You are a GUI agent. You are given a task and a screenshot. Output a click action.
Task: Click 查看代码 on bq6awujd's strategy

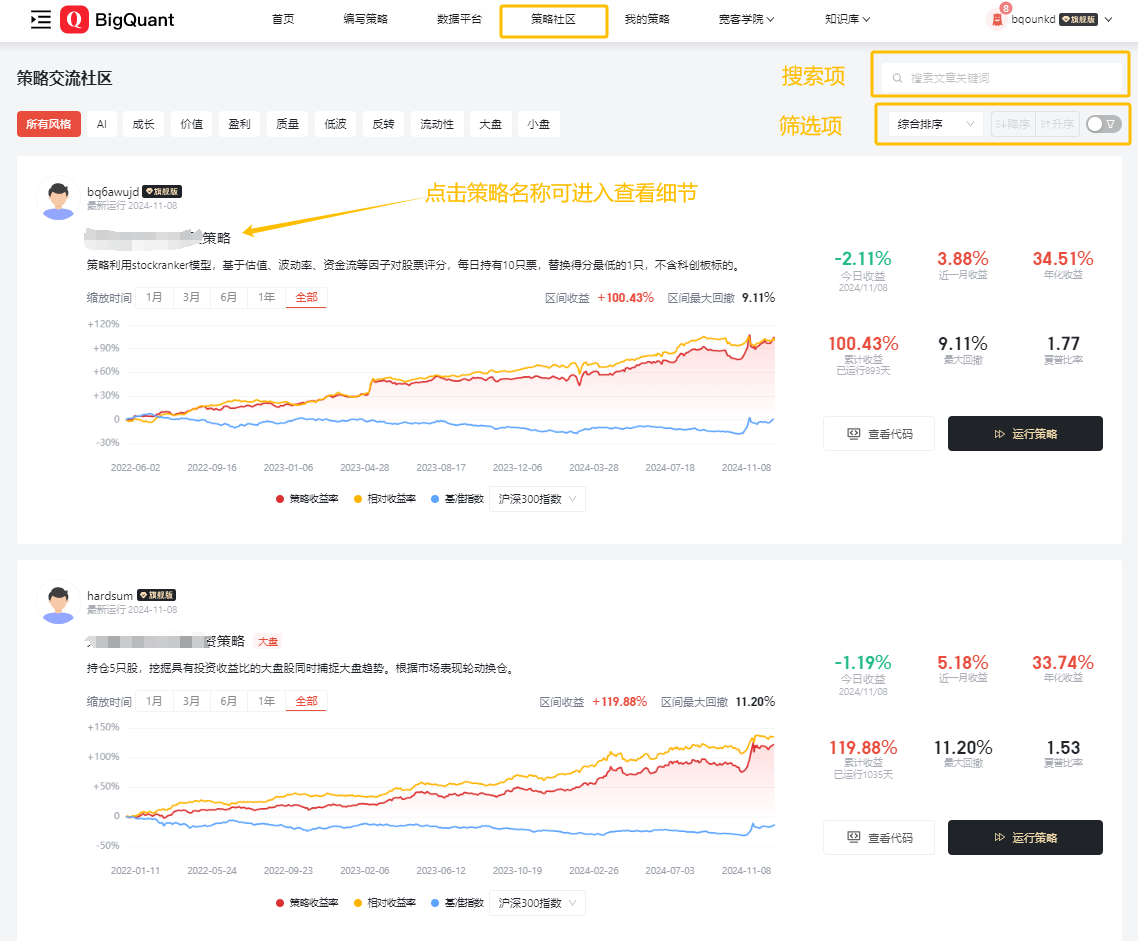tap(879, 434)
